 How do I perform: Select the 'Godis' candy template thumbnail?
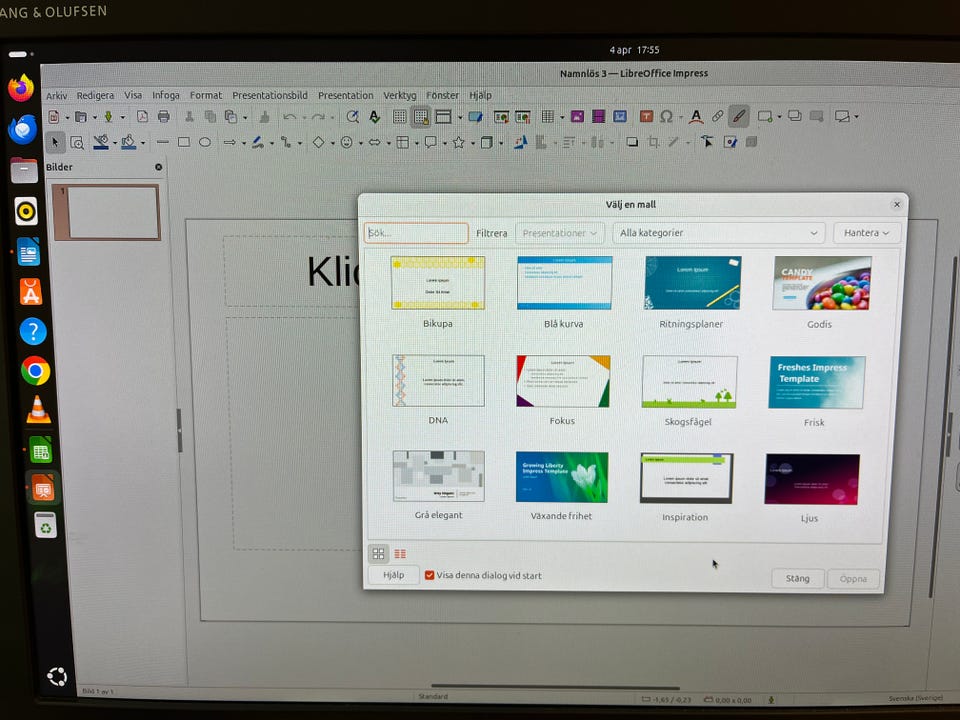tap(822, 283)
